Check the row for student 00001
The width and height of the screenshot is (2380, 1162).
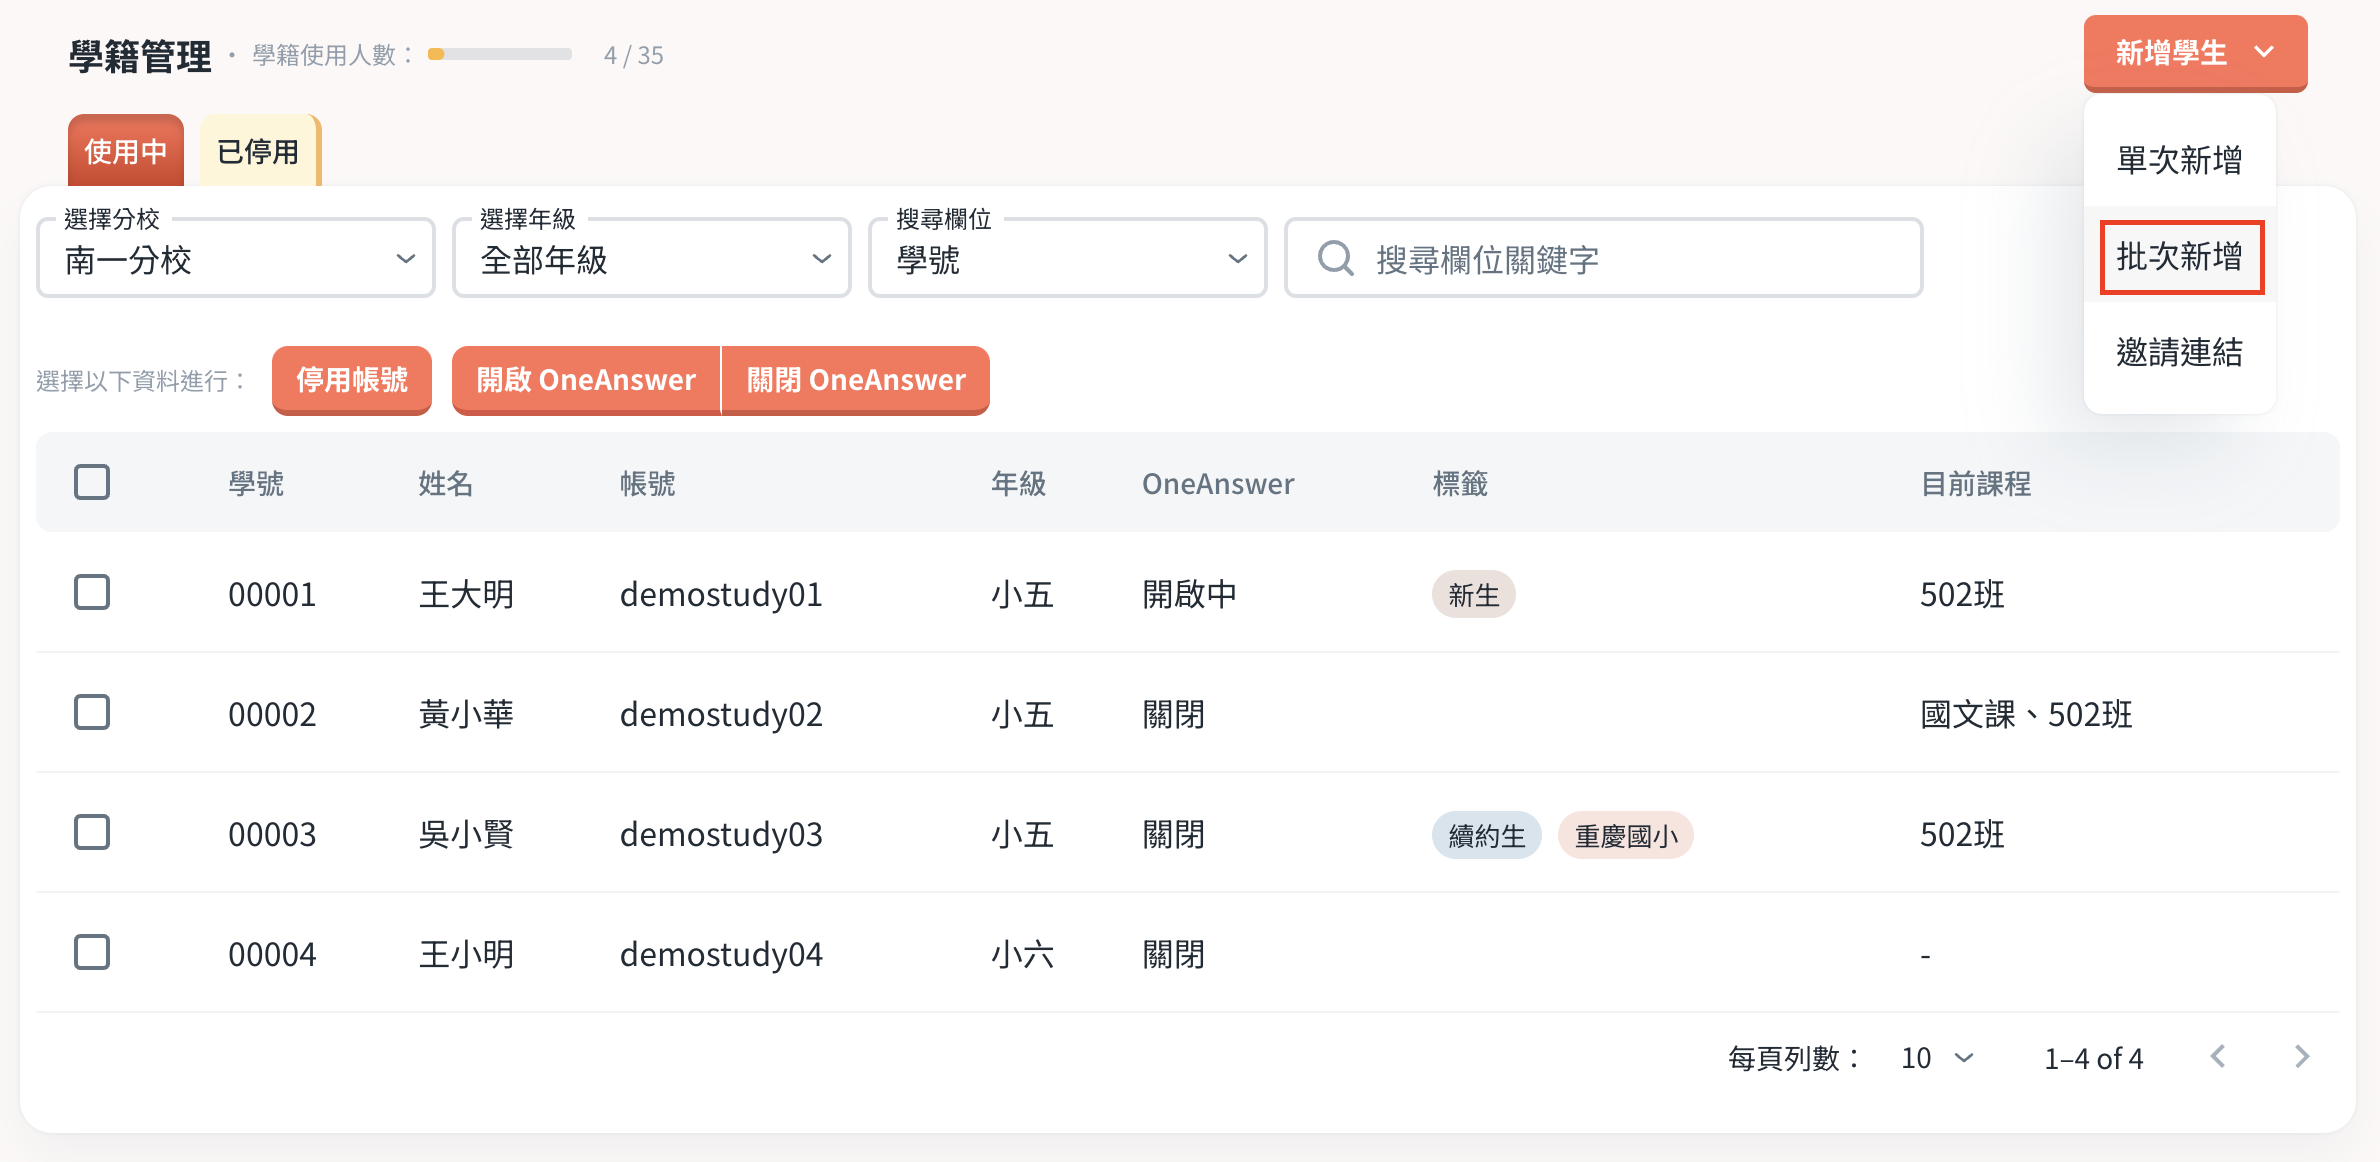92,592
